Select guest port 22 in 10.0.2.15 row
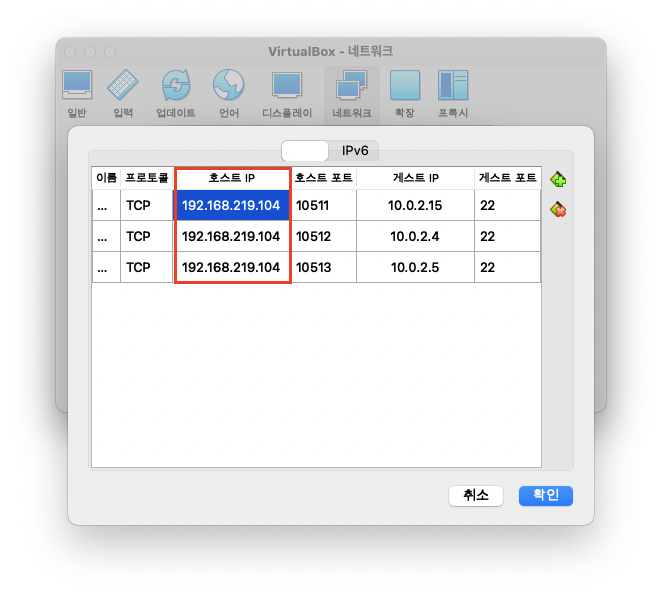The width and height of the screenshot is (662, 599). (507, 205)
